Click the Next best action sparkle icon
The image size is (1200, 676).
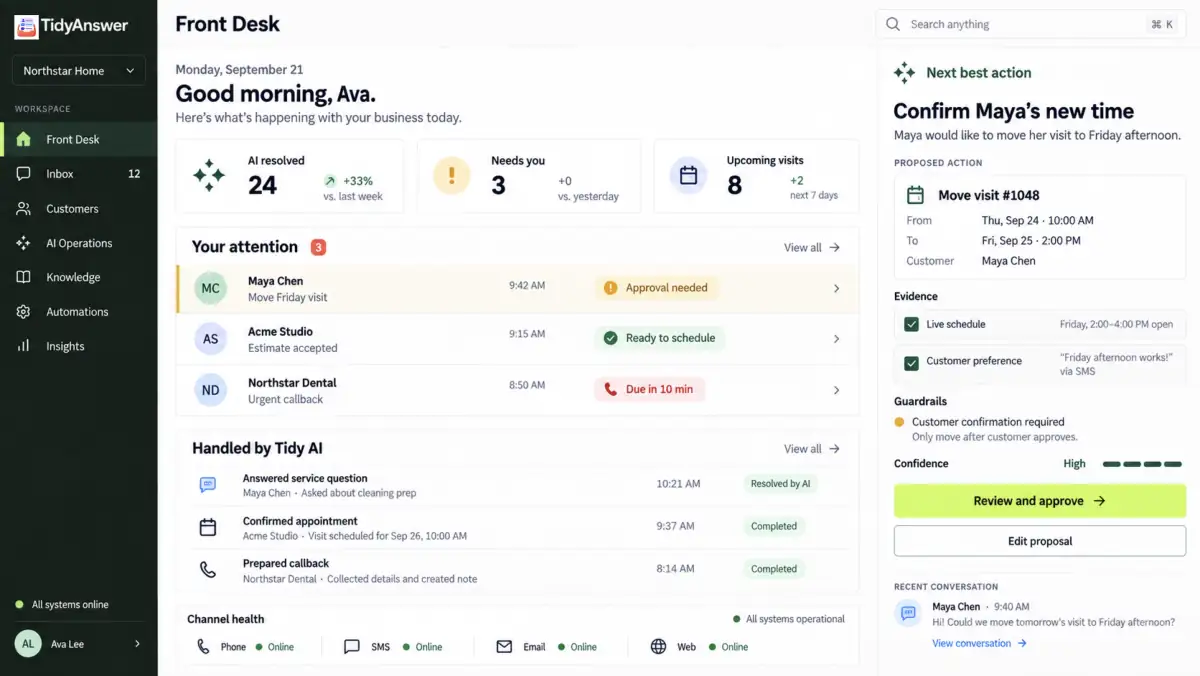pyautogui.click(x=905, y=72)
